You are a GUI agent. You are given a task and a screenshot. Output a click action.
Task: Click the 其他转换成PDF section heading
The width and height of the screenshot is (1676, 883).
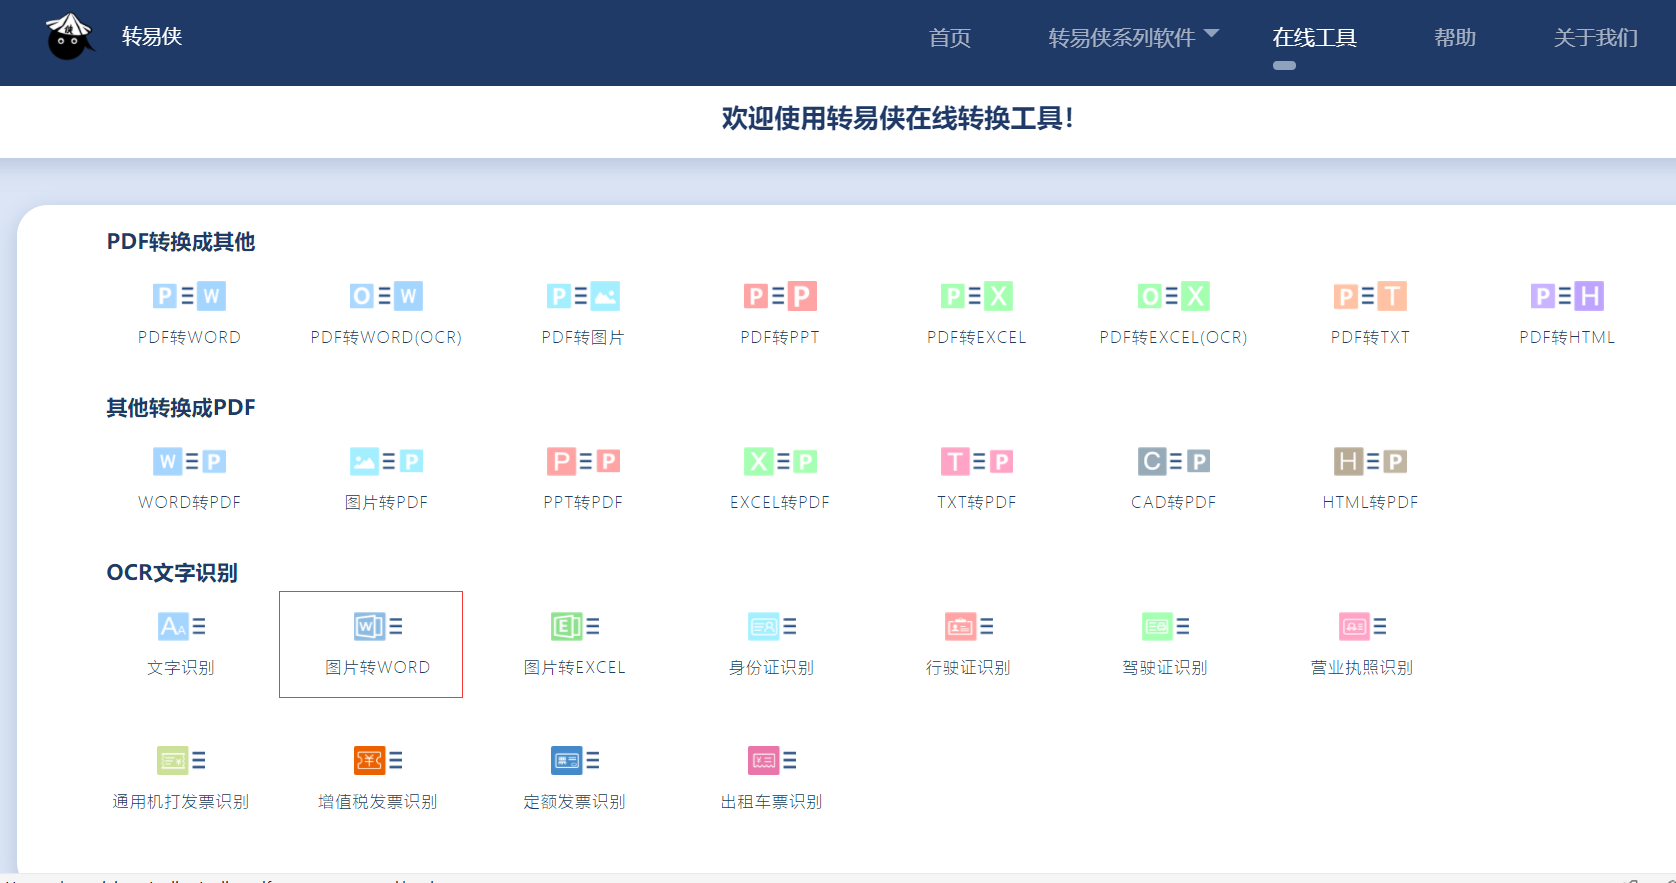181,408
